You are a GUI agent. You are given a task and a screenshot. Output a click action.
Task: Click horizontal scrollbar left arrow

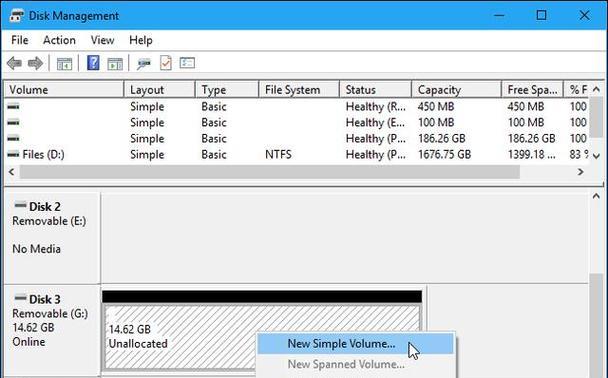coord(12,172)
